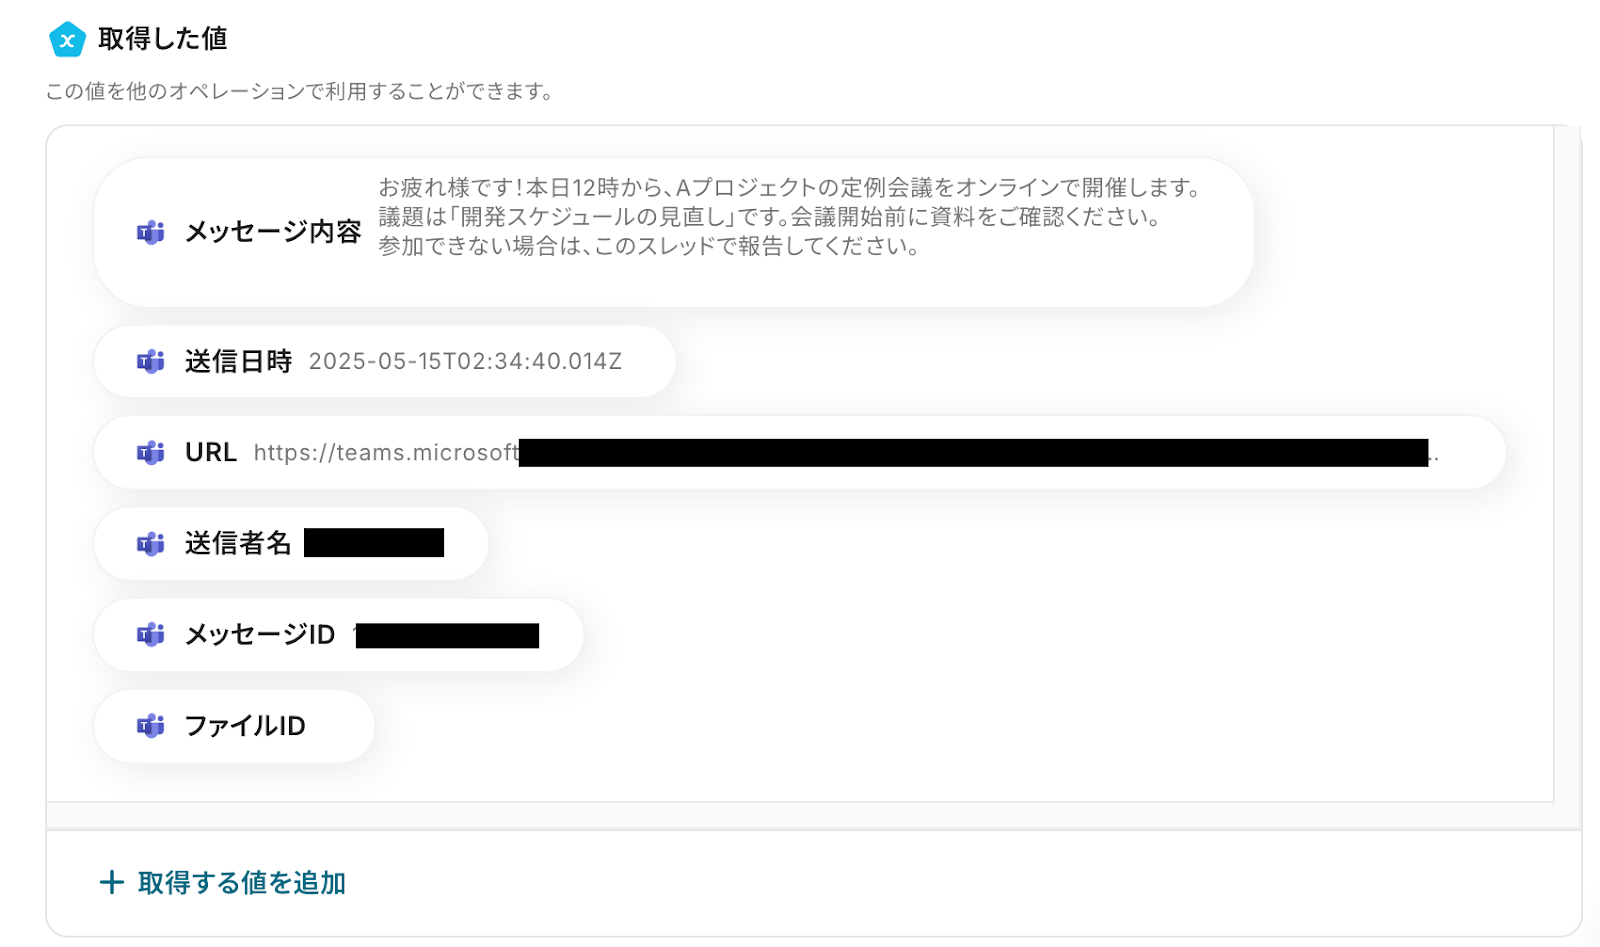
Task: Click the description text この値を他のオペレーション
Action: tap(299, 92)
